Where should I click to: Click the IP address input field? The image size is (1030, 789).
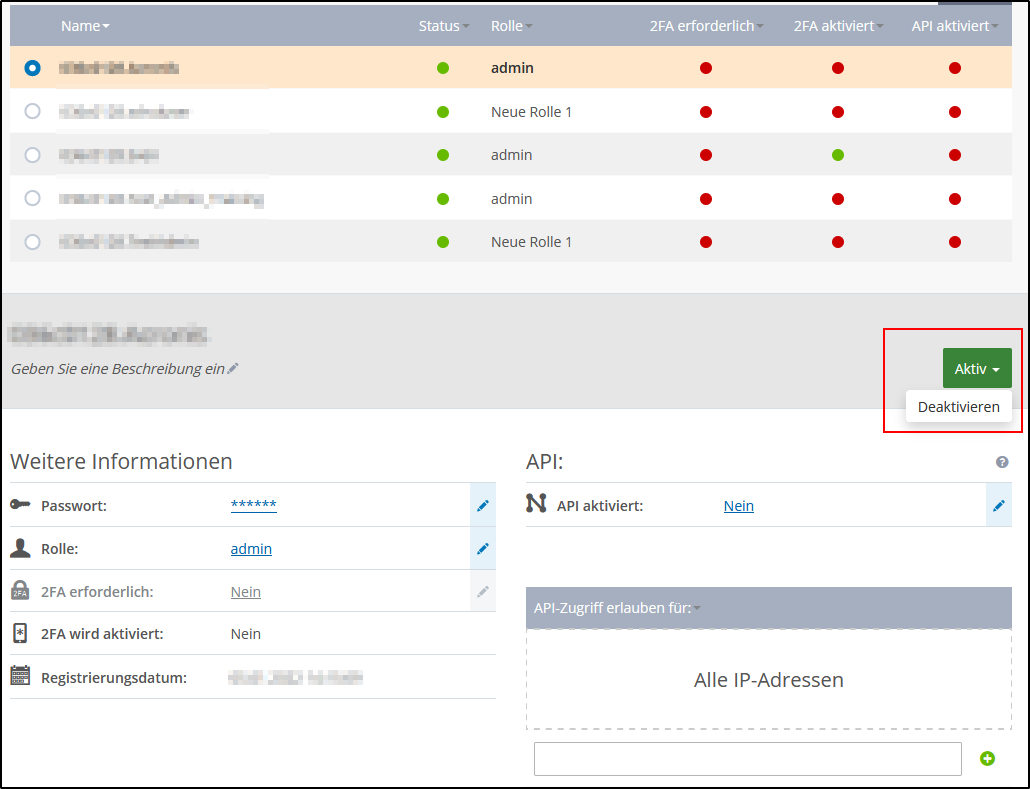747,759
